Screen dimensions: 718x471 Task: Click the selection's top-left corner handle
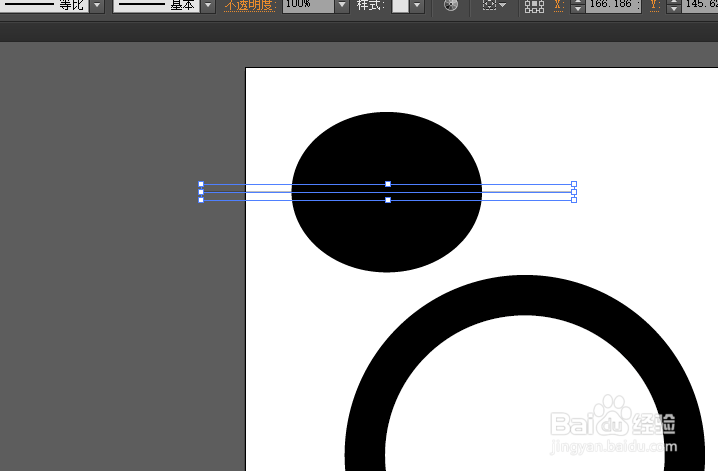201,184
